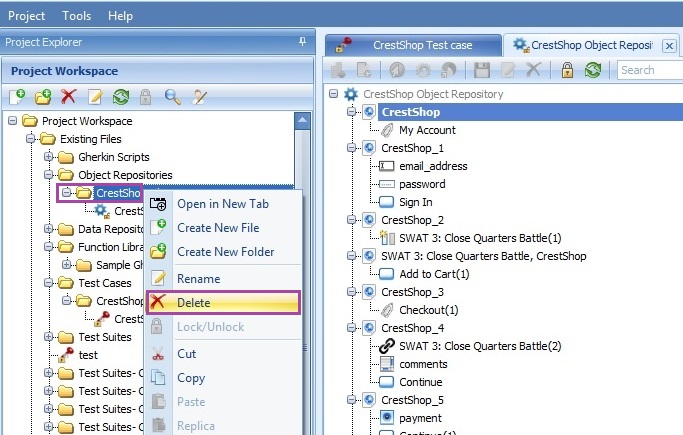Click the Rename pencil icon in Project Workspace toolbar
The image size is (683, 435).
95,97
